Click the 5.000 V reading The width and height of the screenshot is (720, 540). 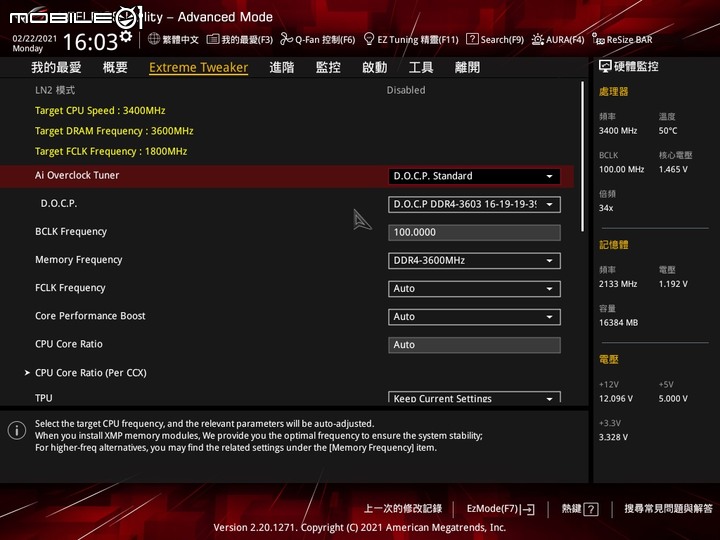click(673, 399)
